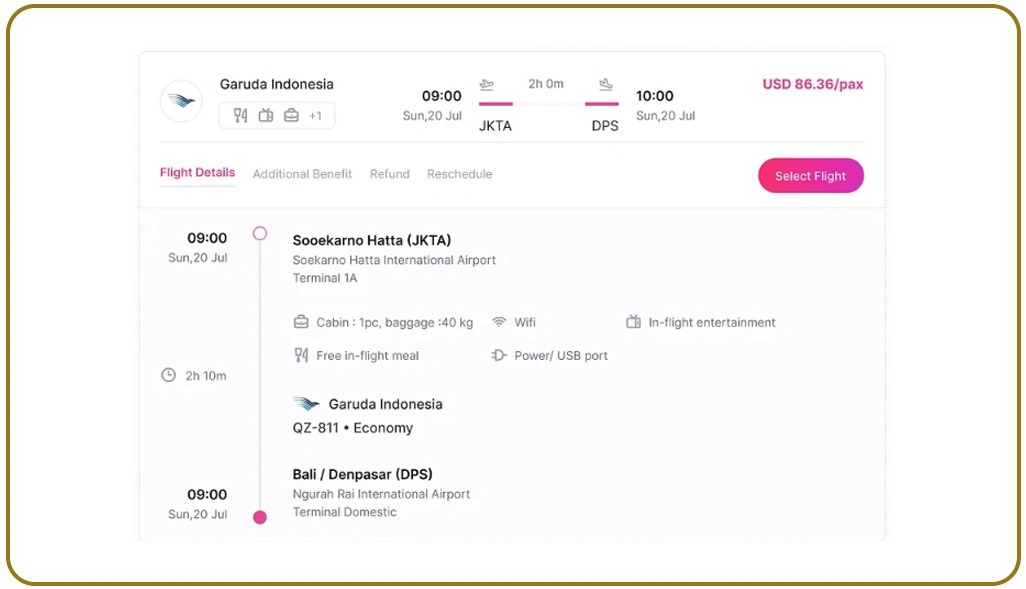Click the Free in-flight meal cutlery icon
Screen dimensions: 1026x589
pos(301,355)
